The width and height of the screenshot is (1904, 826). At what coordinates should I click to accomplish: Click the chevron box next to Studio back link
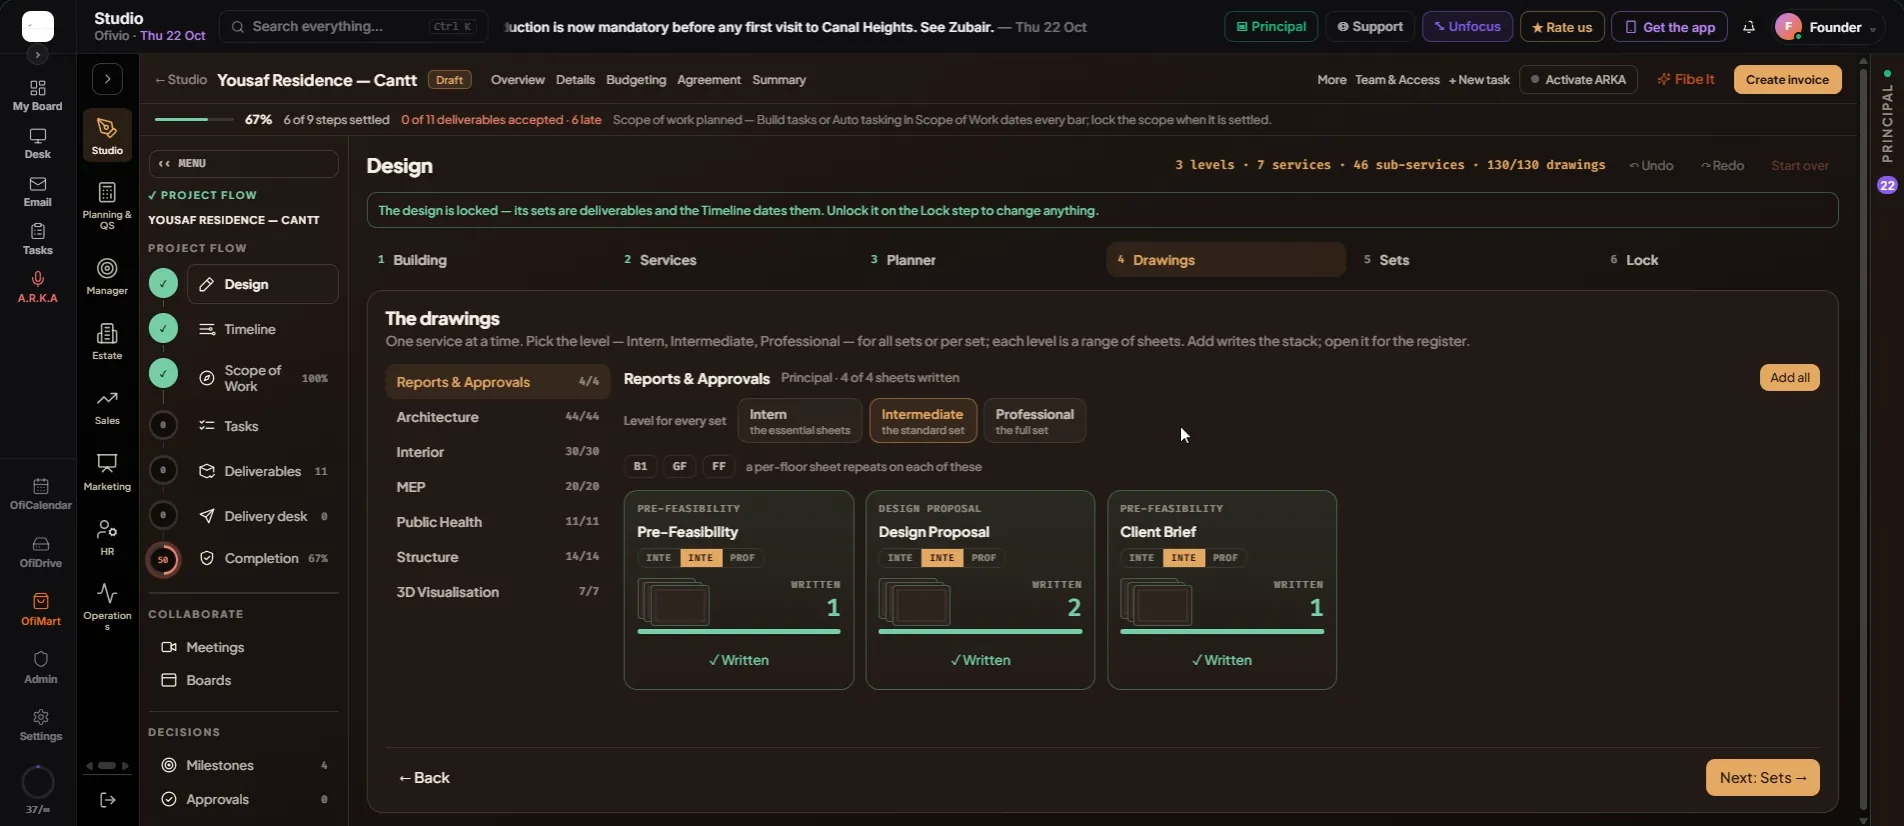coord(107,79)
